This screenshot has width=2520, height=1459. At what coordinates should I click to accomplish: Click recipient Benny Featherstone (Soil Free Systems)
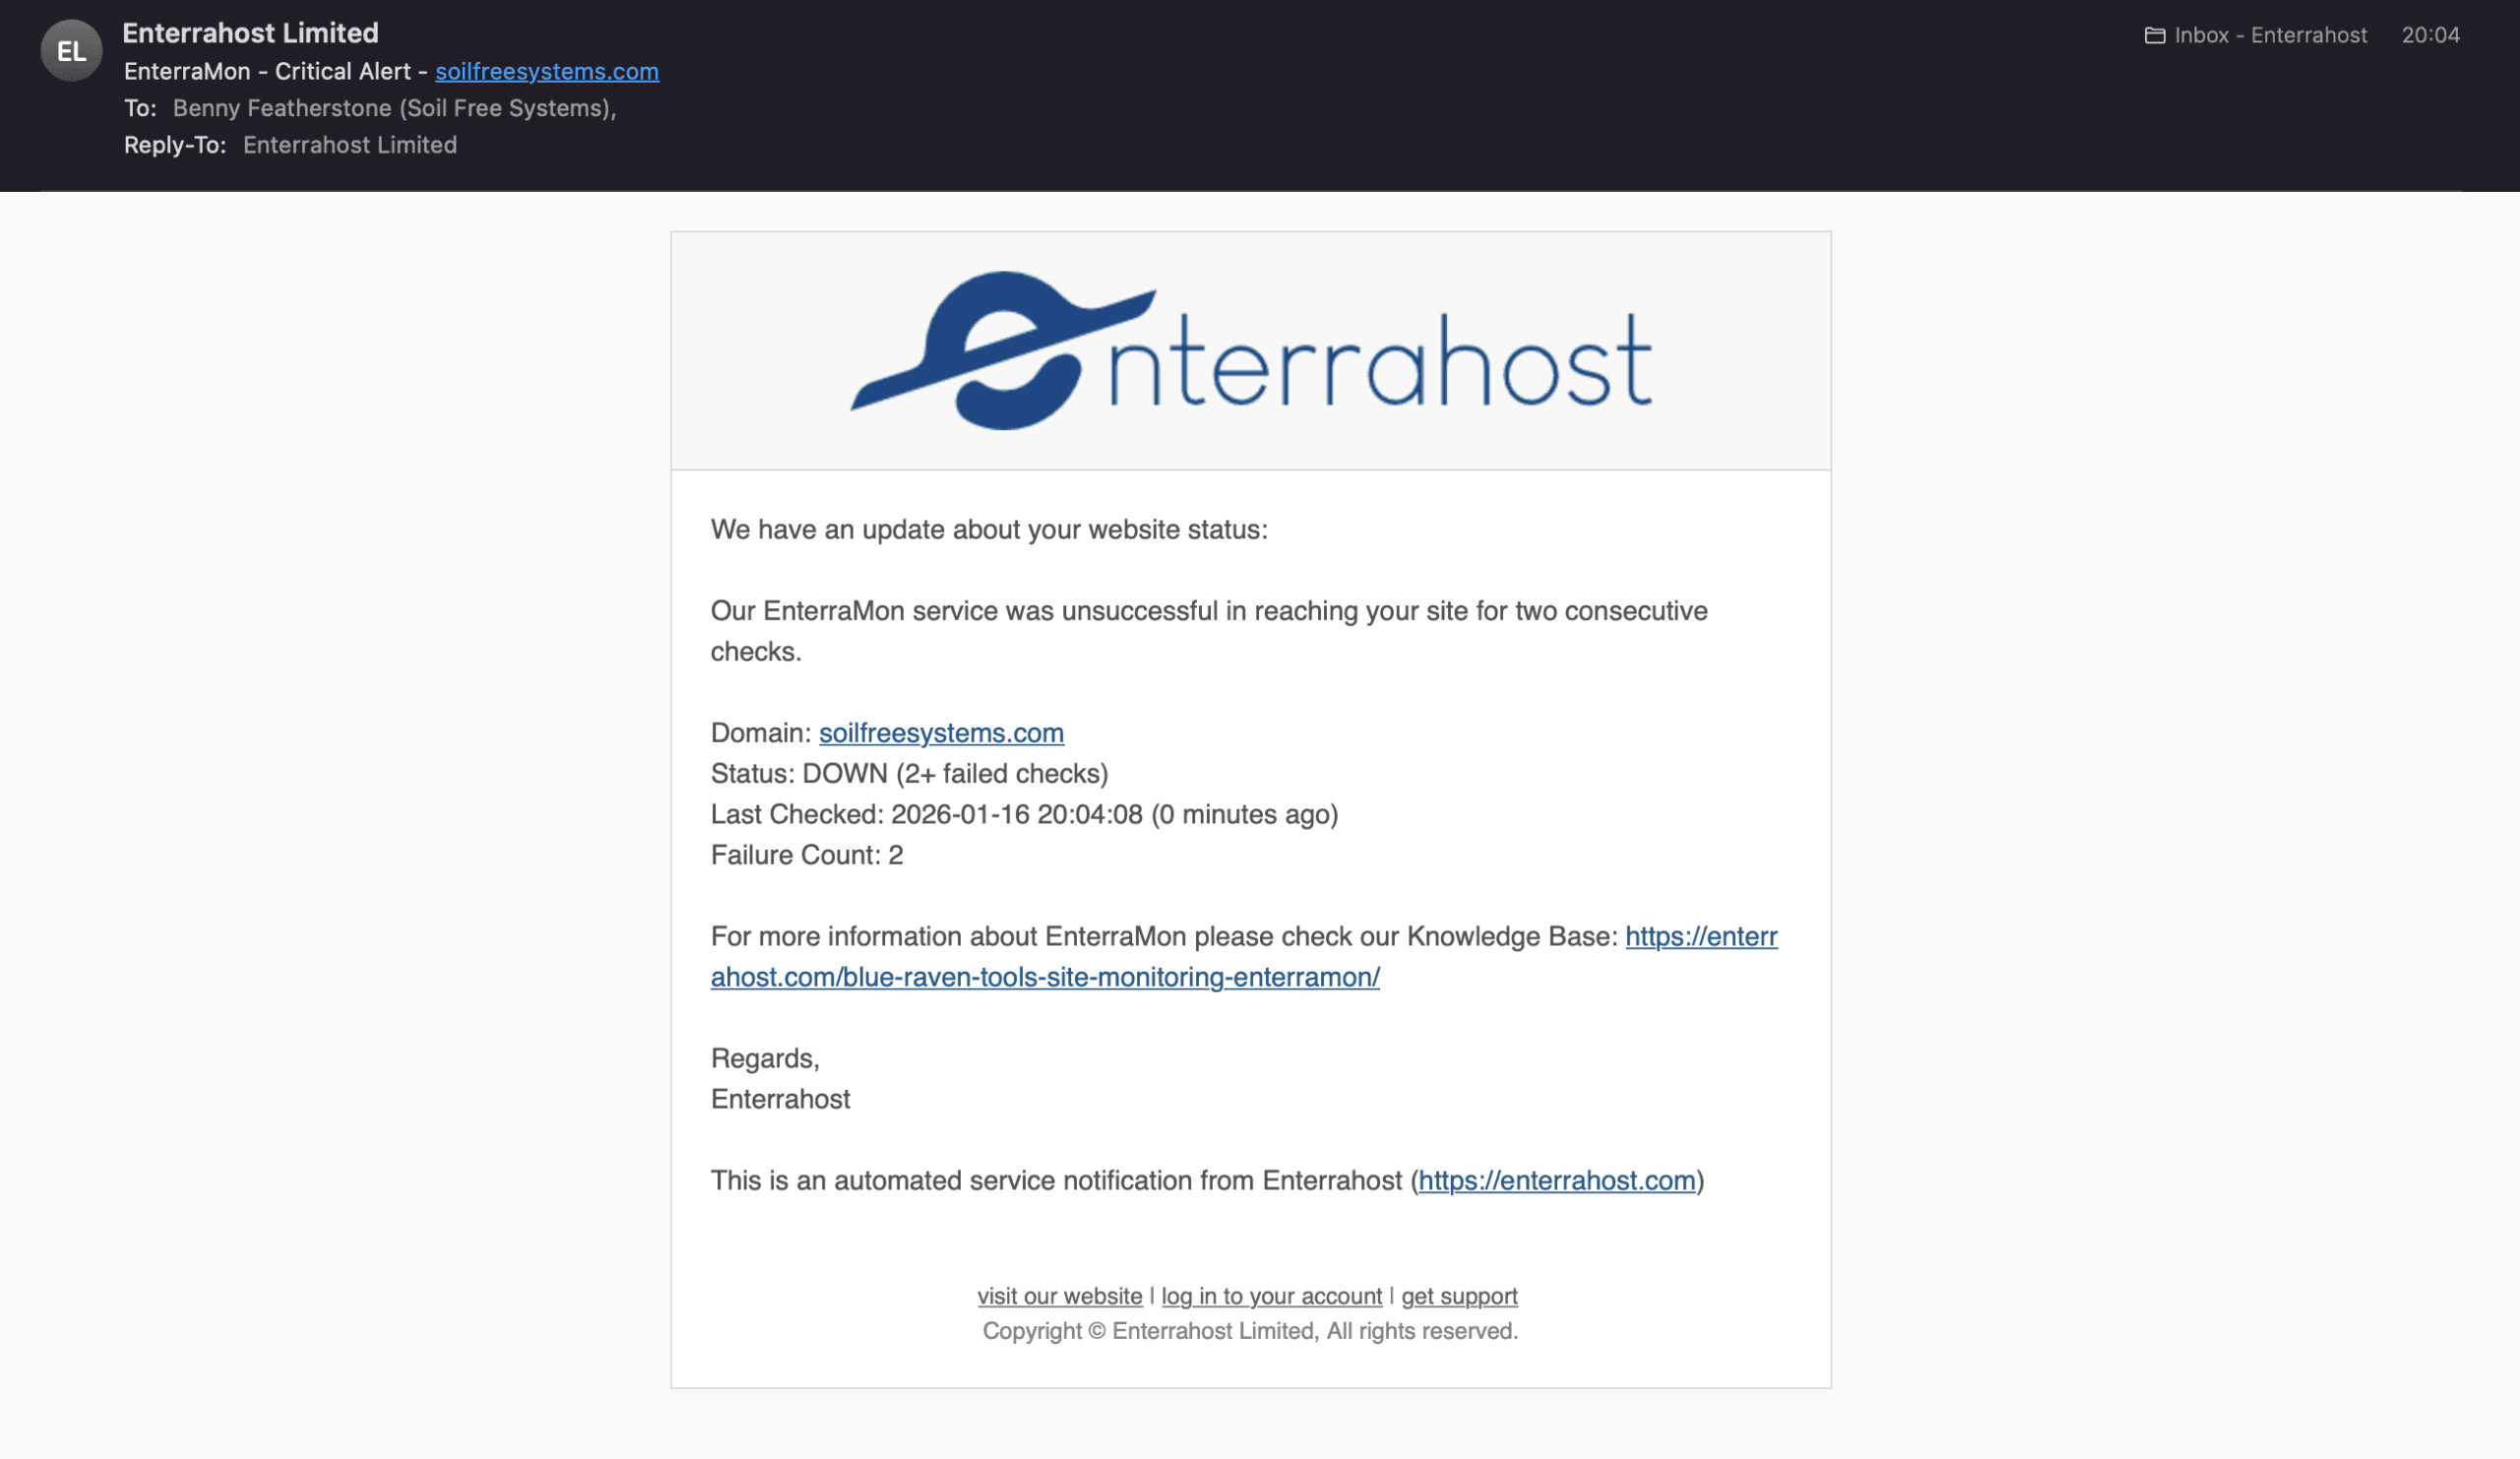pos(396,107)
